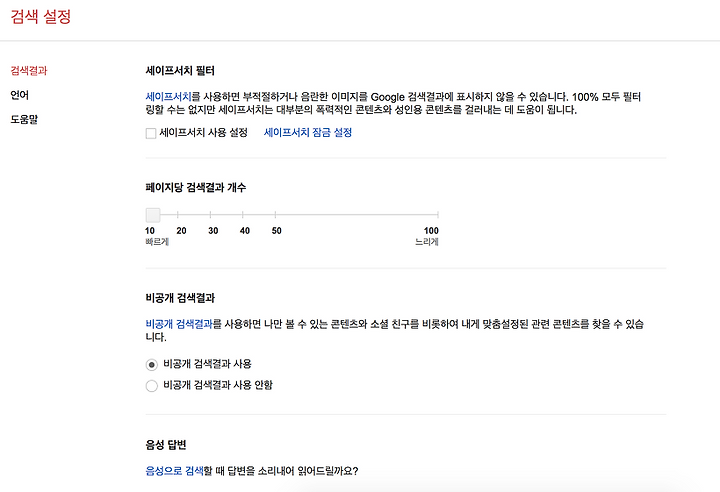Click the 음성 답변 section heading

[166, 445]
